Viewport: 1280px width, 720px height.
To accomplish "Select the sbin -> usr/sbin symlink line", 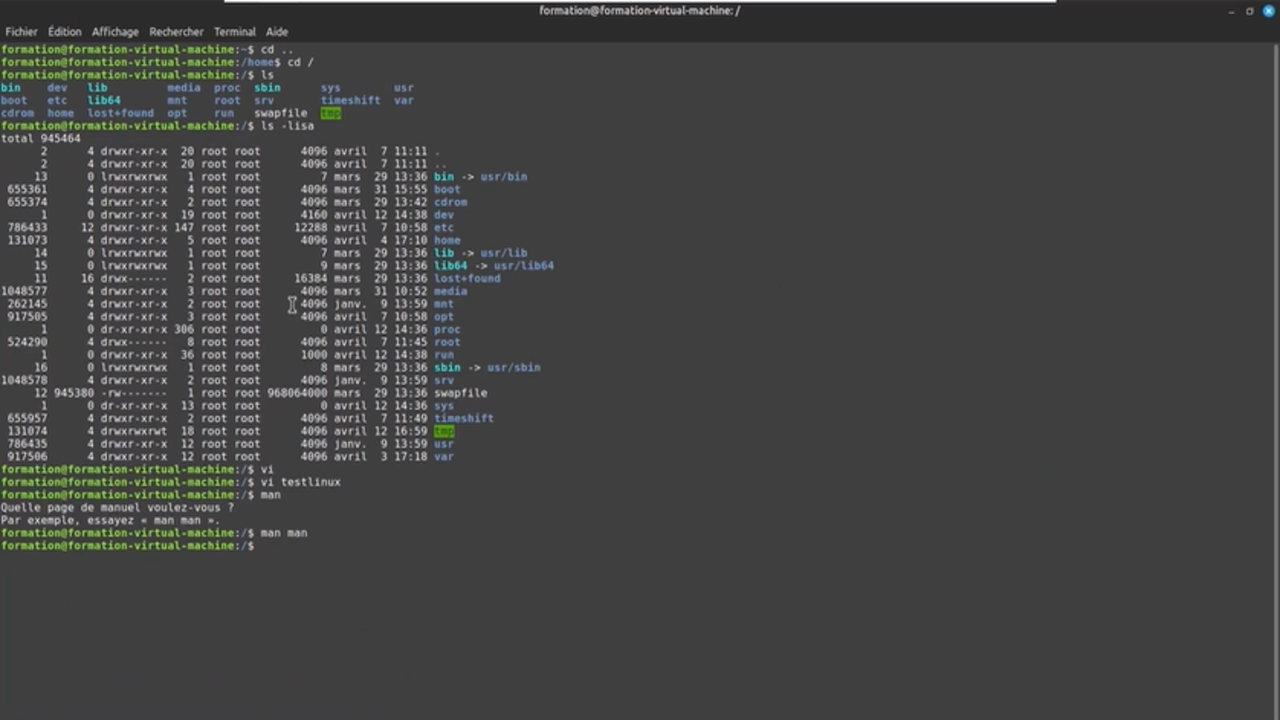I will 487,367.
